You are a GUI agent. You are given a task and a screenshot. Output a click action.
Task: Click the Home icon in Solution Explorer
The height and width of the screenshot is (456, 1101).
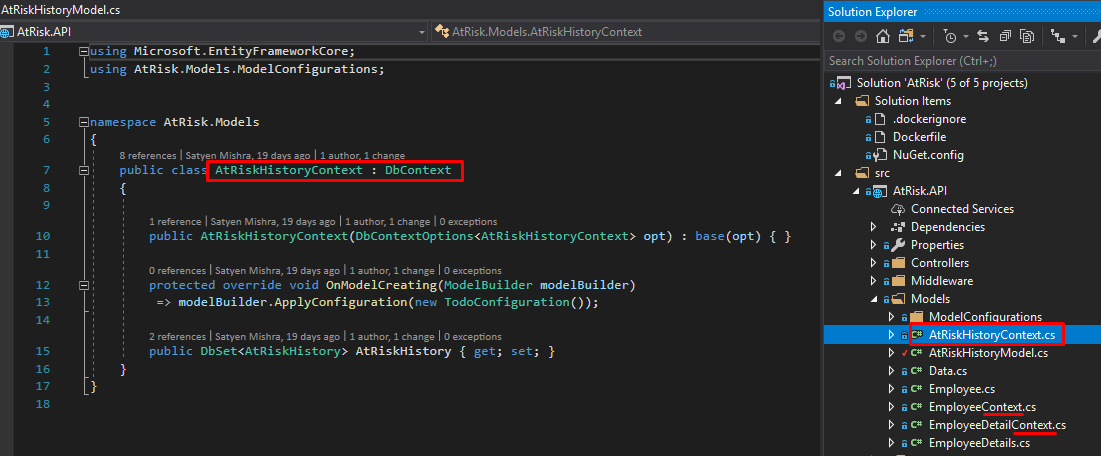[x=883, y=36]
